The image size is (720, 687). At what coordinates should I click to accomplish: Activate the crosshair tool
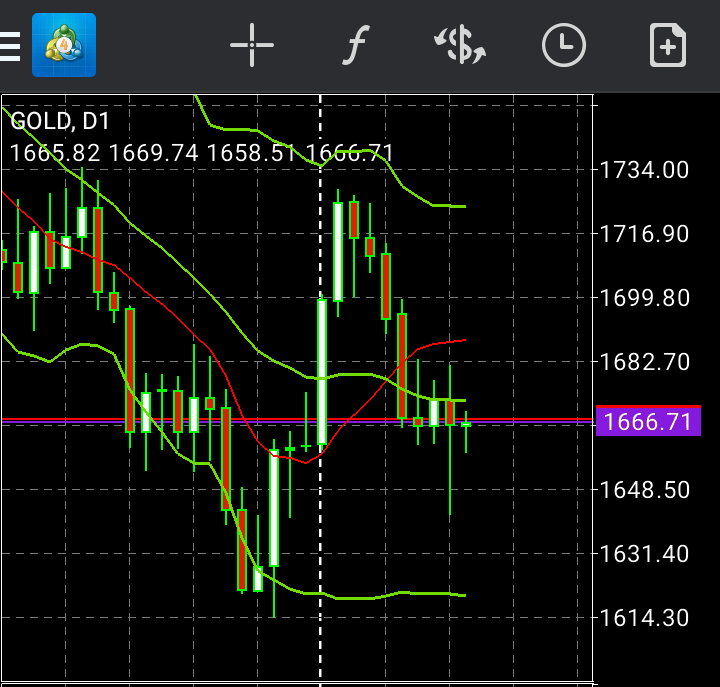point(252,45)
